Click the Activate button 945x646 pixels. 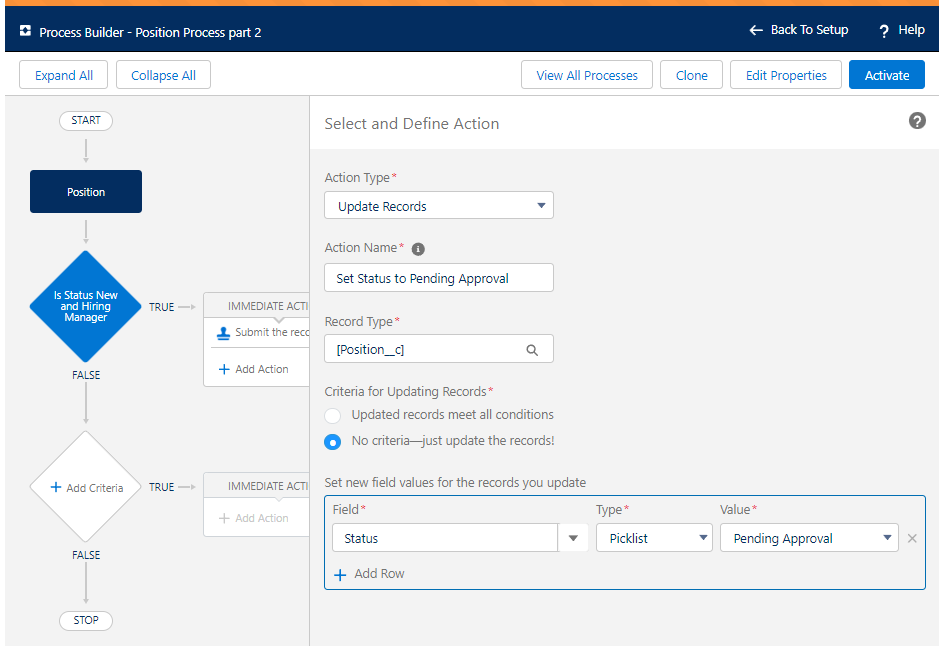coord(887,75)
